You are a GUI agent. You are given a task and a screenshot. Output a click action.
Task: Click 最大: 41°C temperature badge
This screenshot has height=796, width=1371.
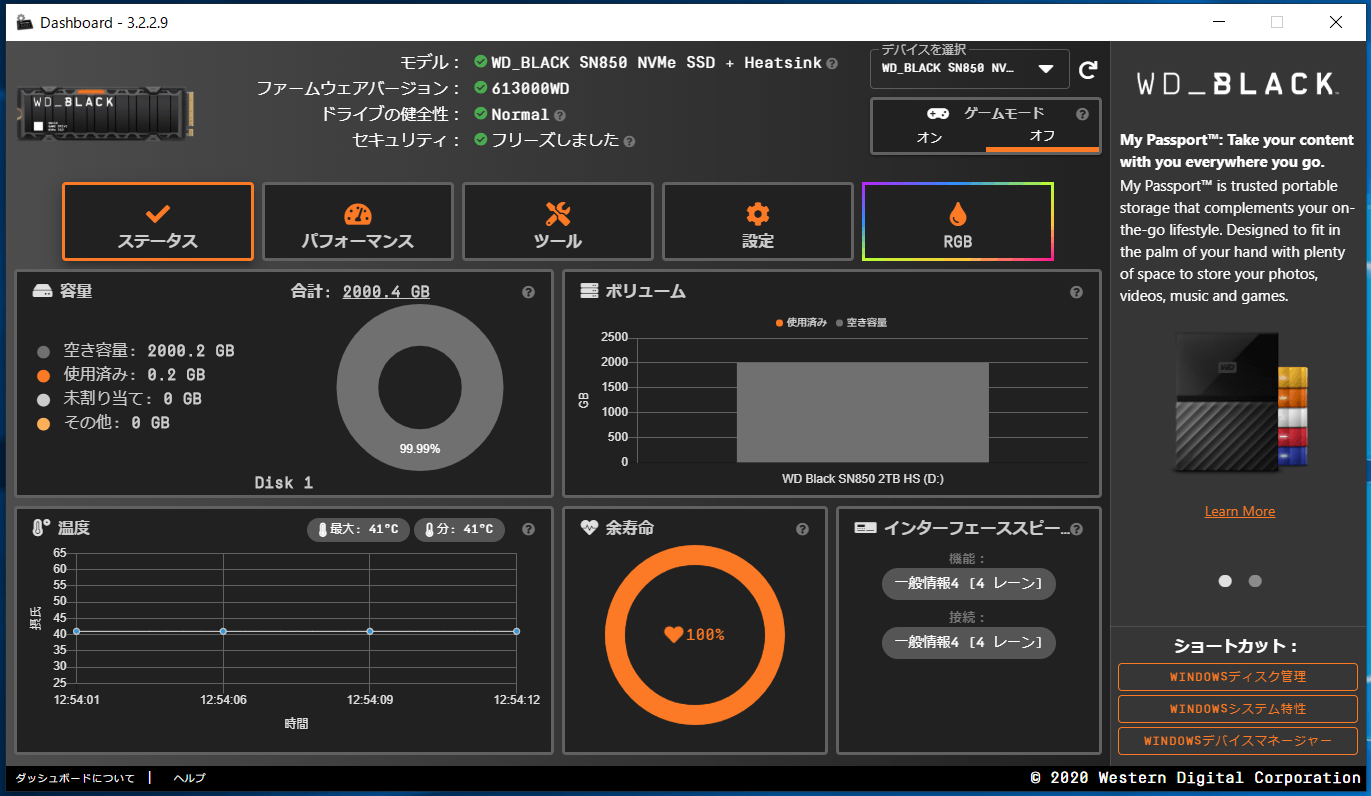pos(358,529)
